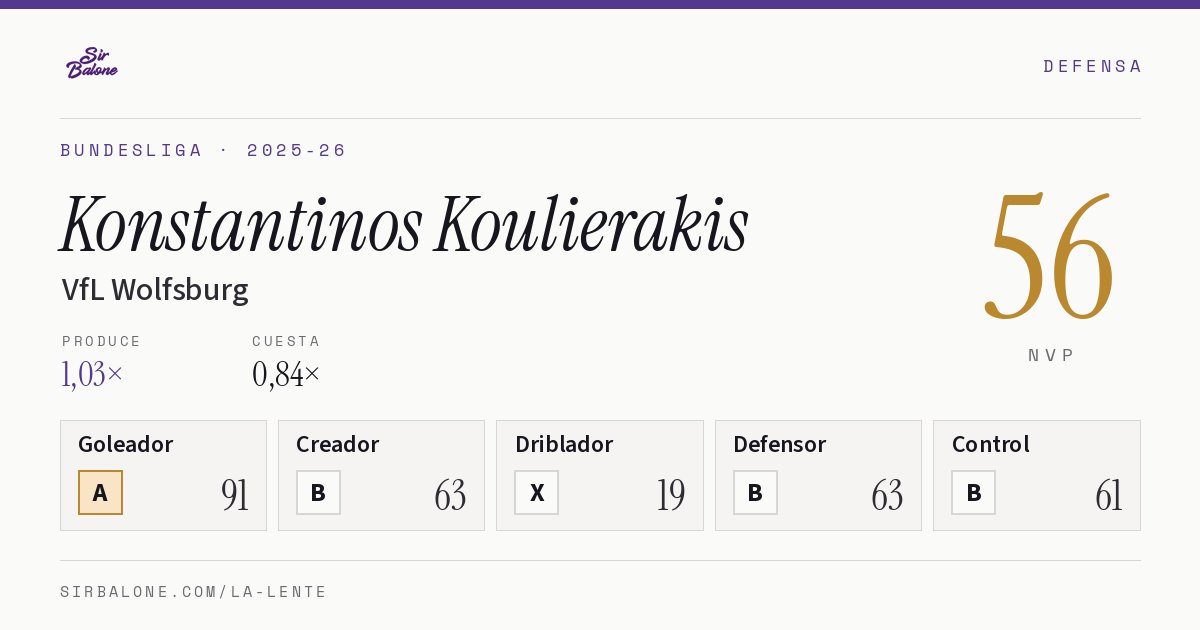This screenshot has width=1200, height=630.
Task: Select the Konstantinos Koulierakis player name
Action: pyautogui.click(x=404, y=224)
